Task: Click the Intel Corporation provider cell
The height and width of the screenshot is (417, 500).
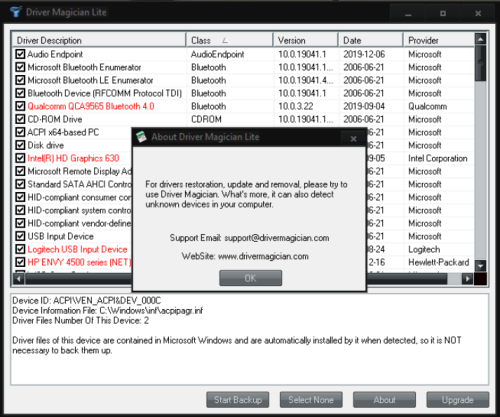Action: coord(438,158)
